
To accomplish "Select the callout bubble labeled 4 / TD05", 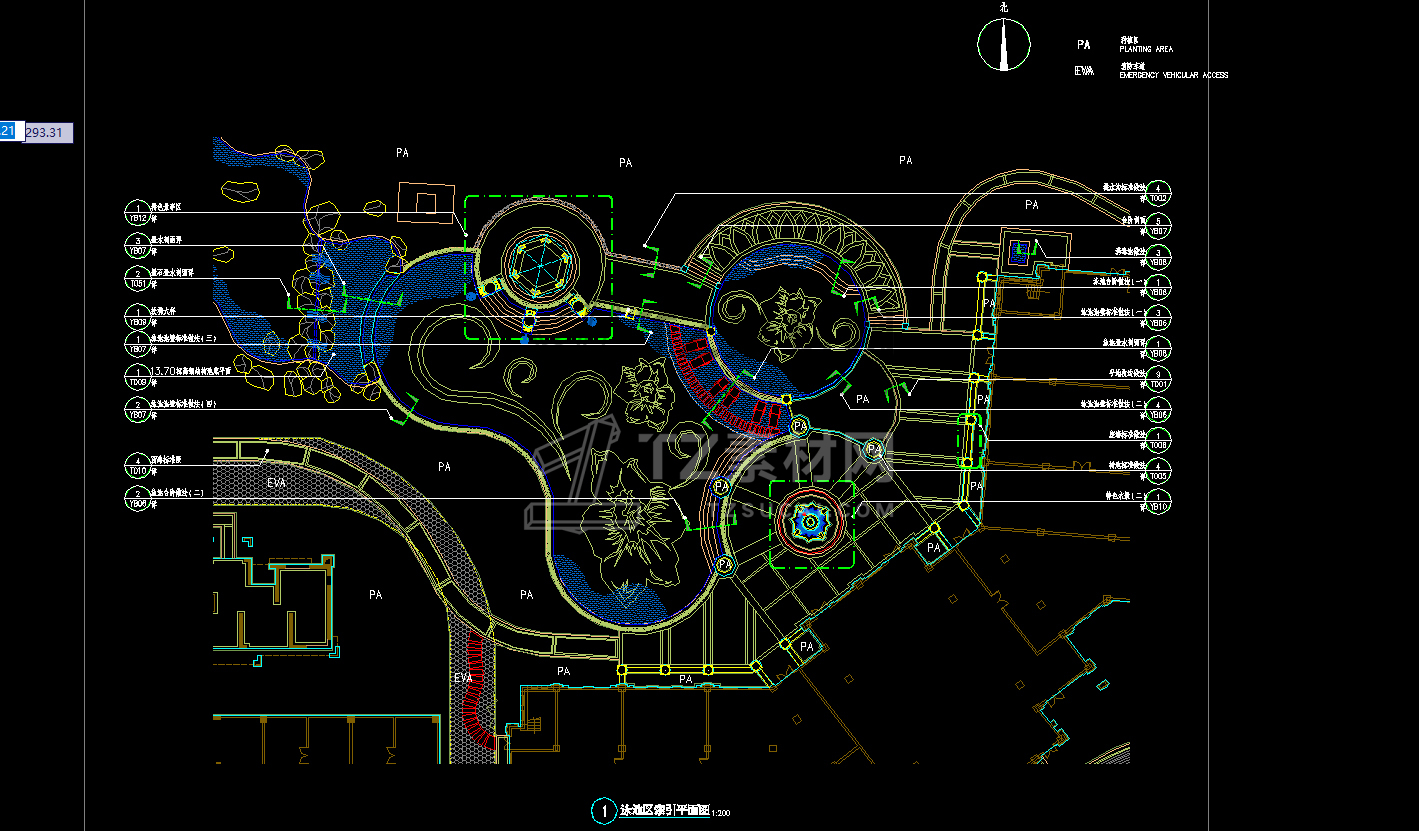I will [1158, 471].
